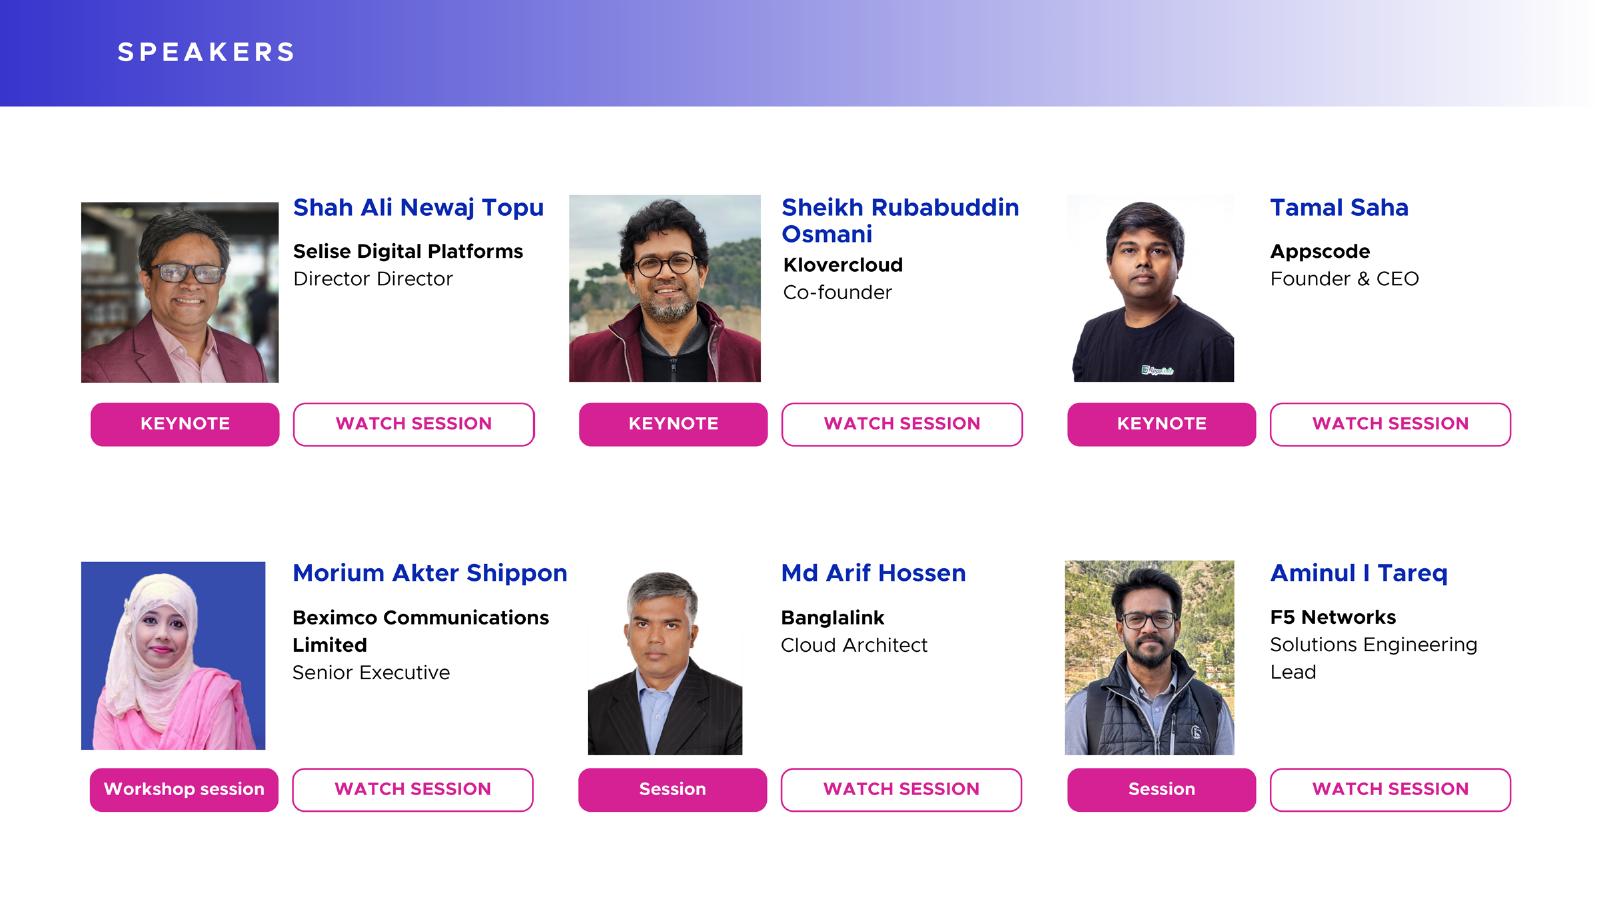The width and height of the screenshot is (1600, 900).
Task: Watch Md Arif Hossen's session
Action: (900, 789)
